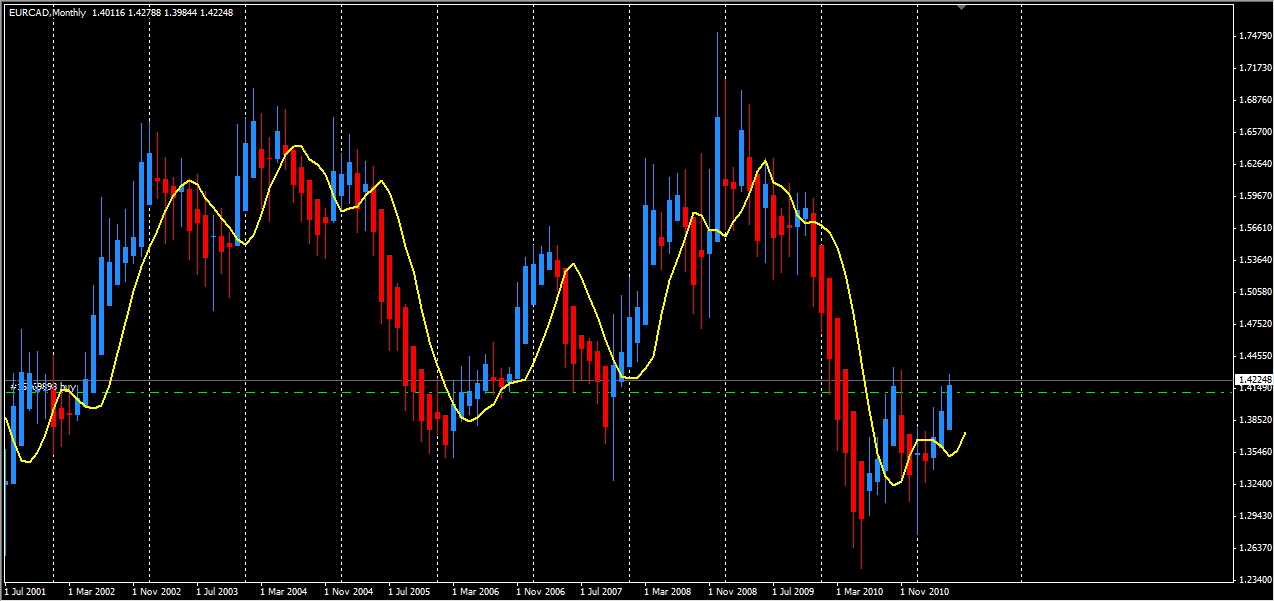Screen dimensions: 1274x601
Task: Click the 1 Nov 2010 date label
Action: point(925,591)
